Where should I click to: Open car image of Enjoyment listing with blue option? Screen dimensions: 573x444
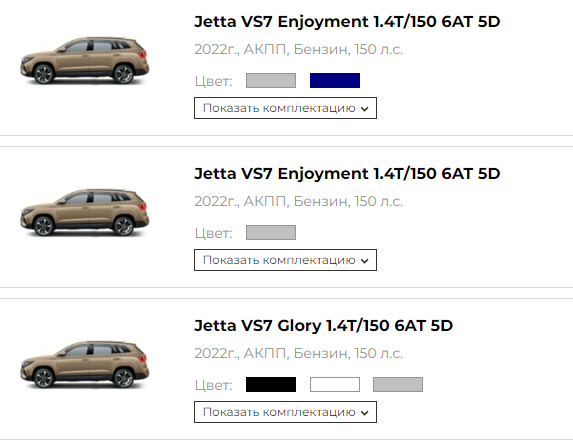click(x=85, y=61)
